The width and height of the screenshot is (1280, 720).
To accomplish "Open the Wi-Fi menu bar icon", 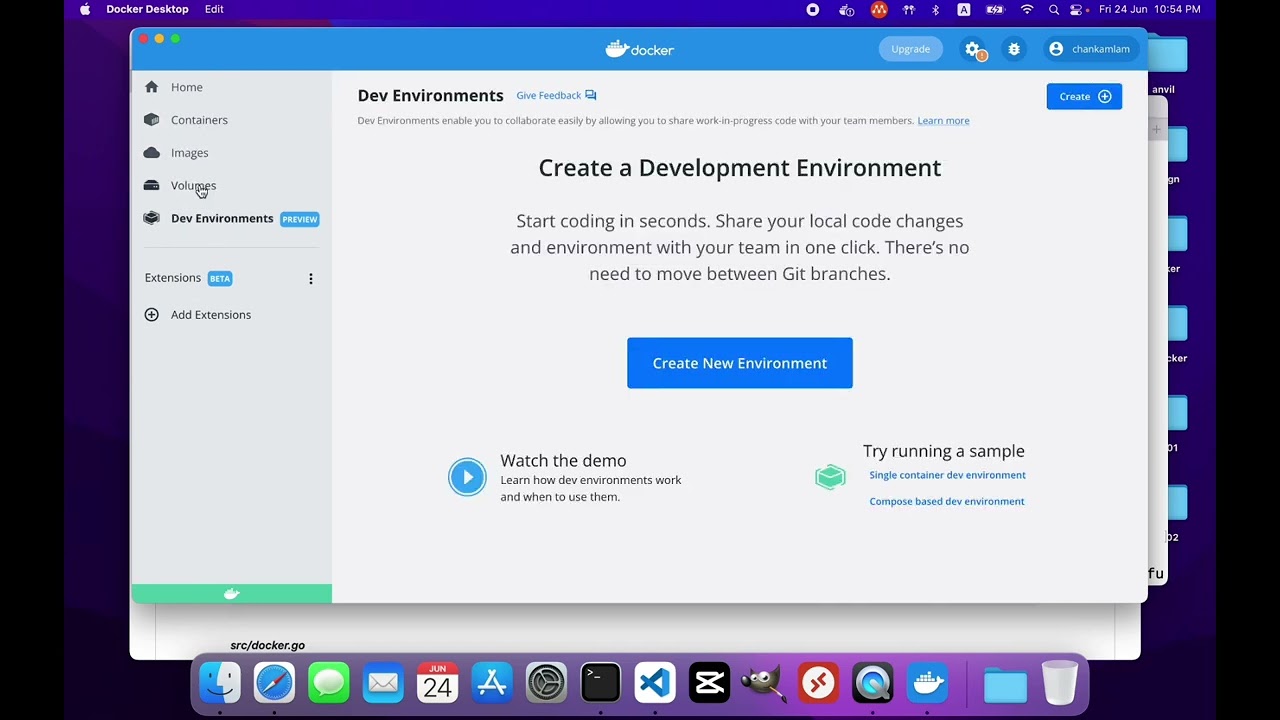I will click(x=1027, y=9).
